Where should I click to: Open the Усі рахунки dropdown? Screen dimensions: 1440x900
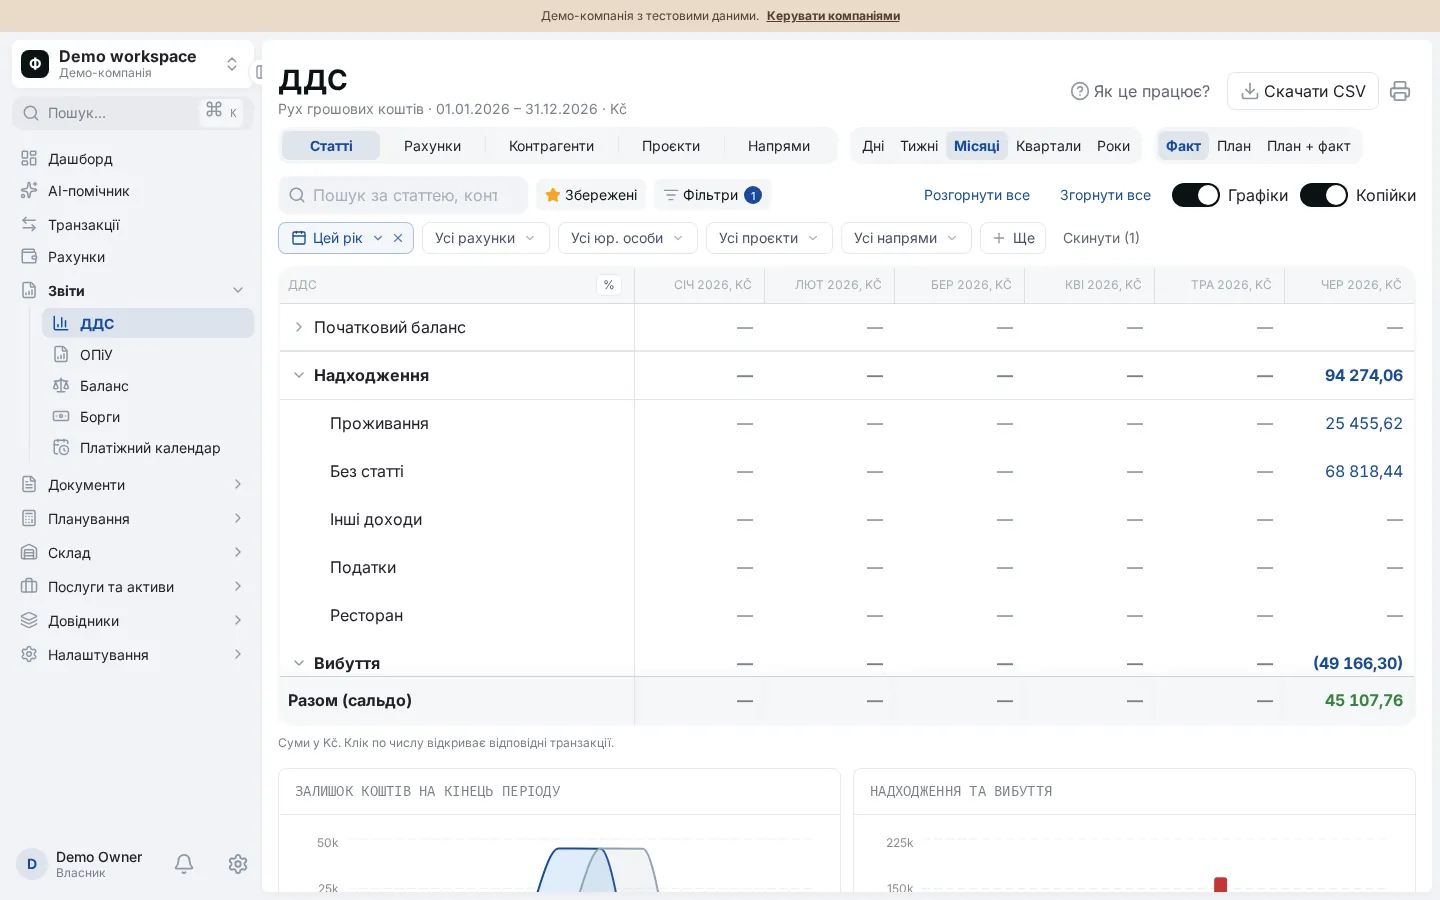tap(486, 238)
